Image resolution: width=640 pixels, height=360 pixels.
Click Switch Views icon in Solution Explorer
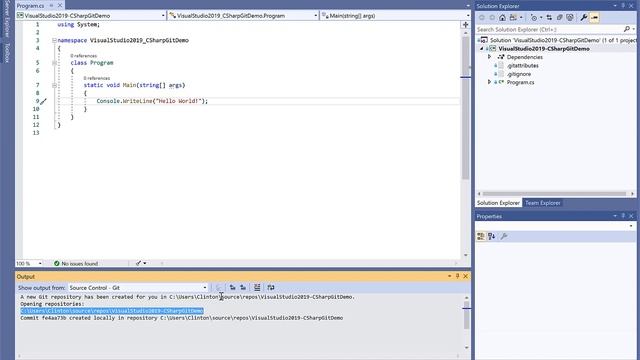click(x=513, y=18)
